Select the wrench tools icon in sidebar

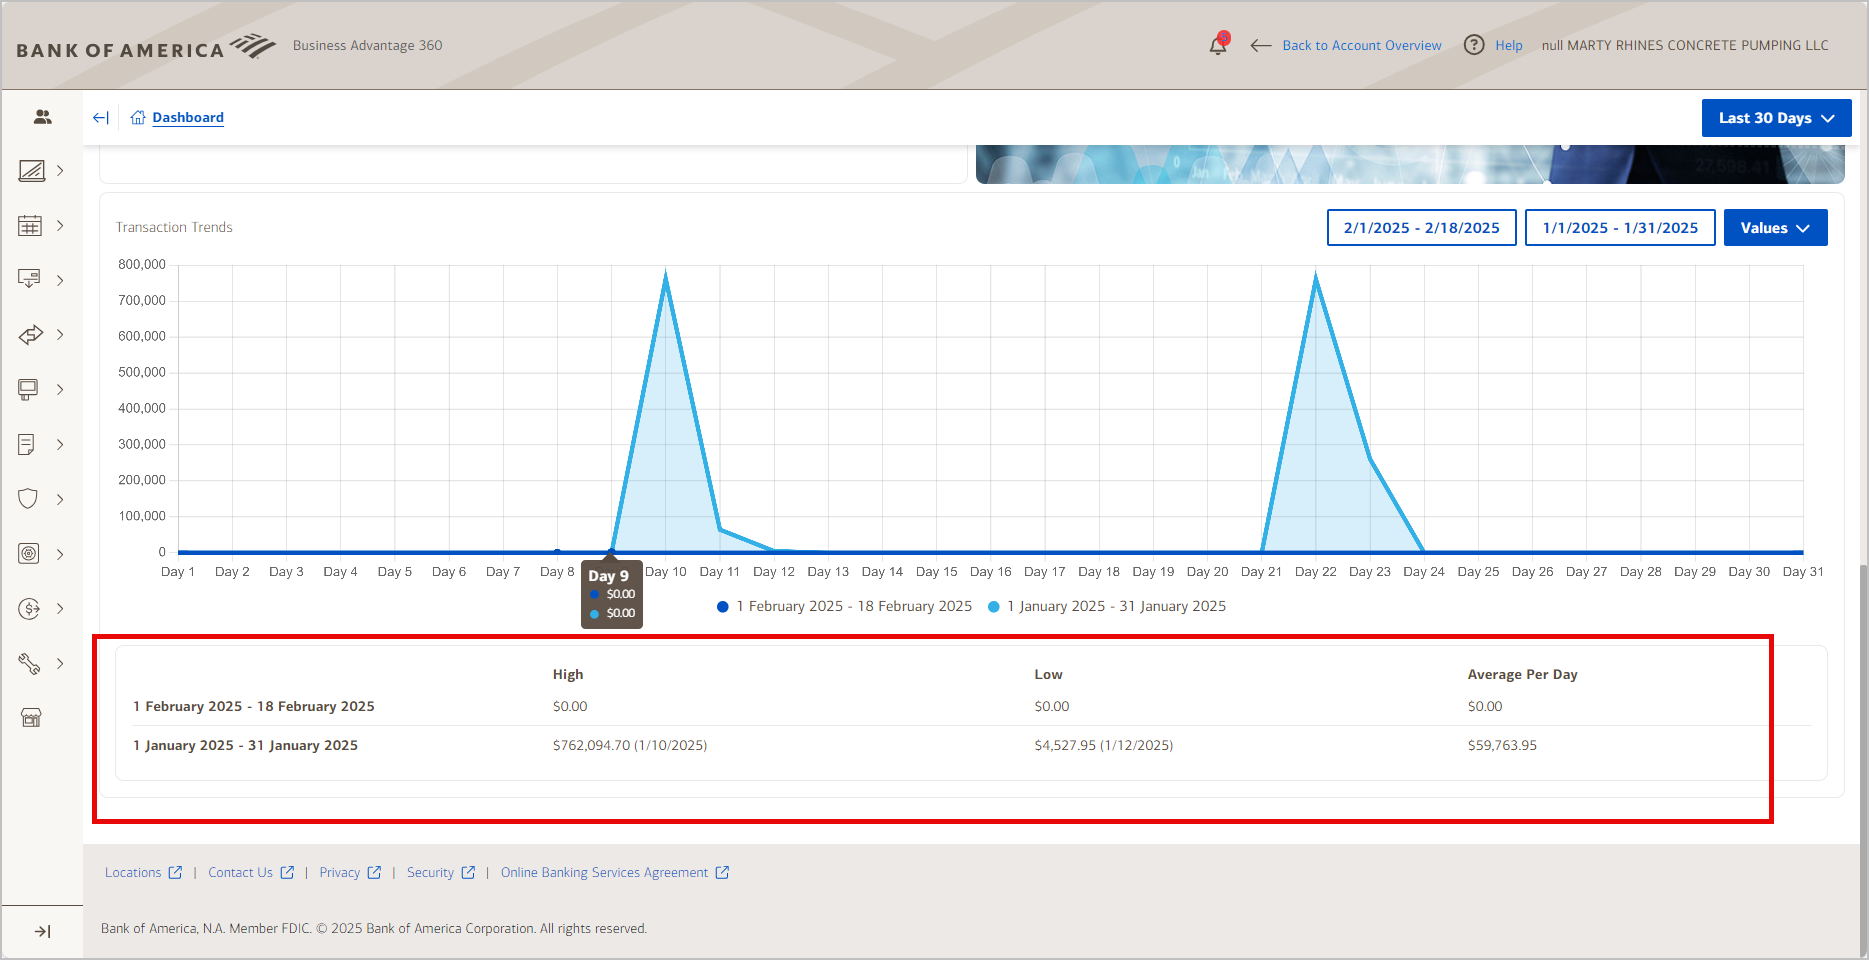coord(29,663)
